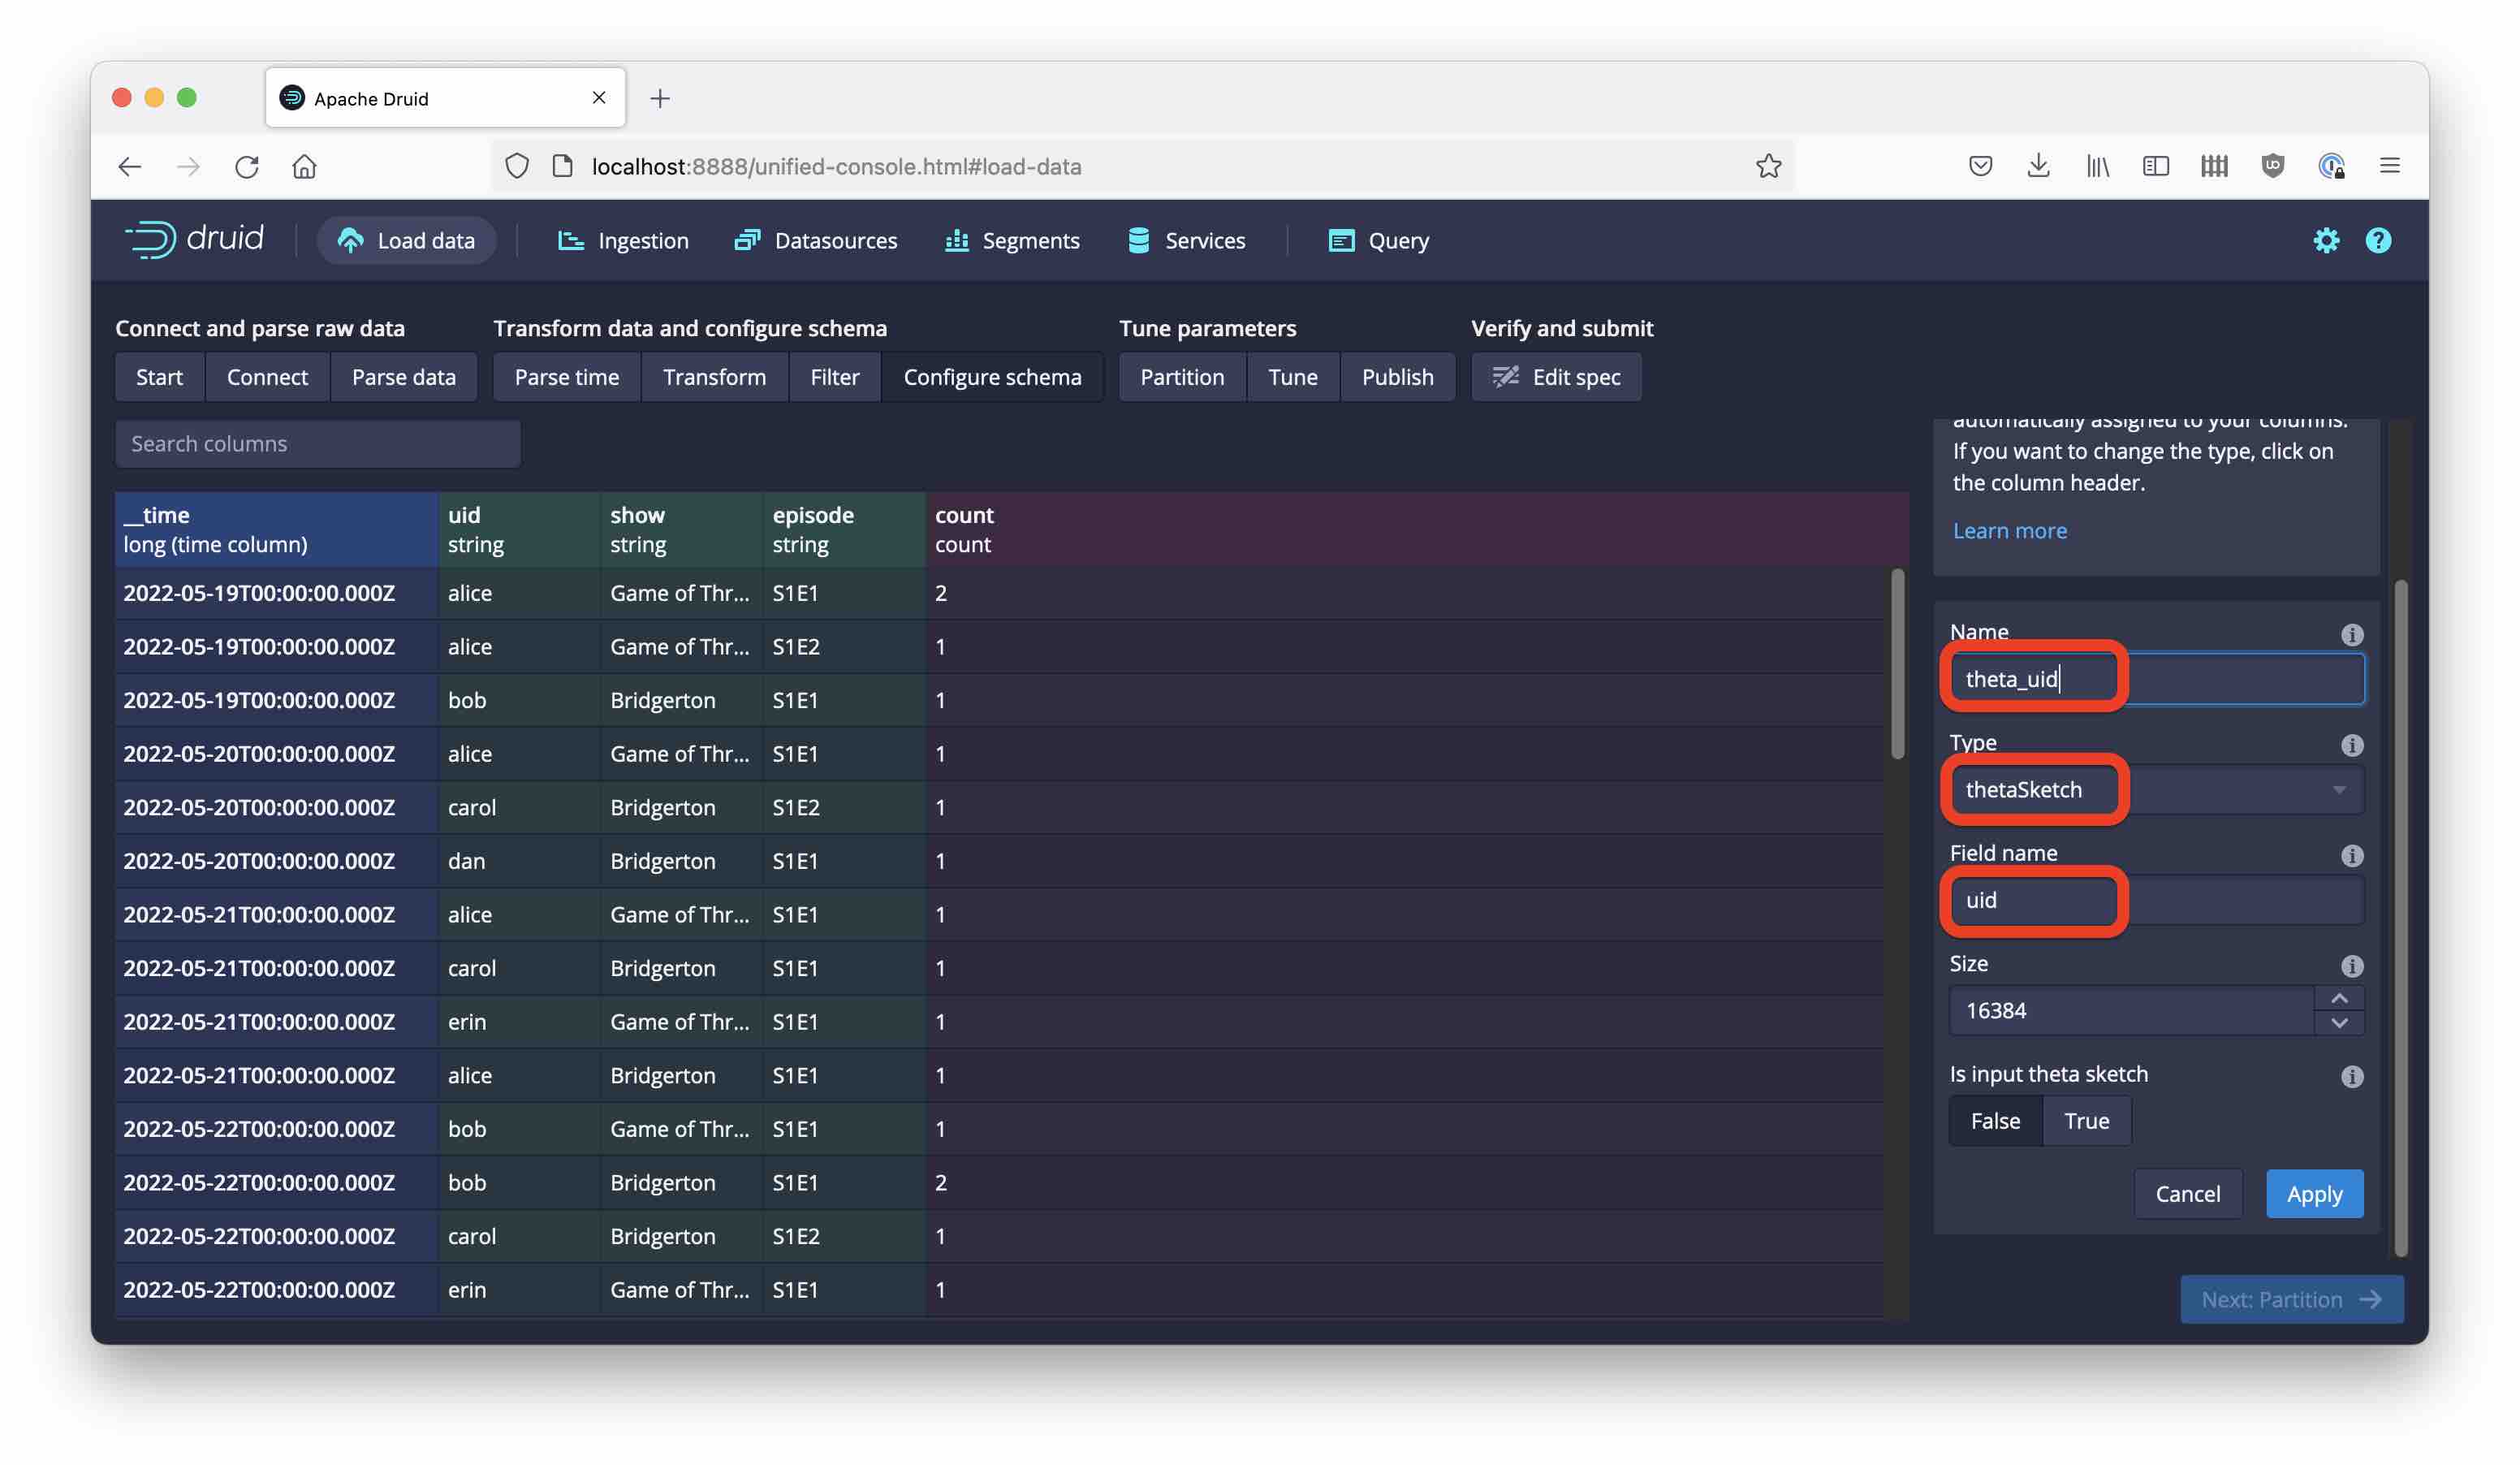Set Is input theta sketch to True
Viewport: 2520px width, 1465px height.
pyautogui.click(x=2086, y=1121)
